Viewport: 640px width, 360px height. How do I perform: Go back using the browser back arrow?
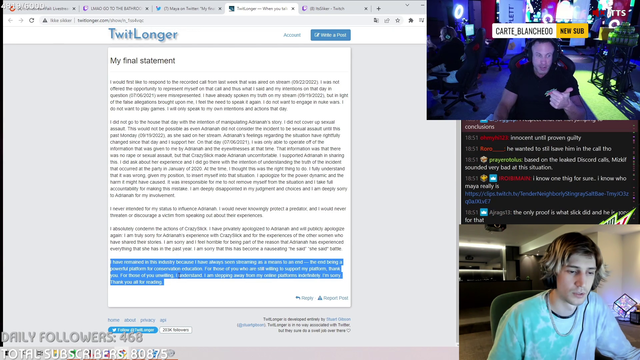pyautogui.click(x=10, y=20)
